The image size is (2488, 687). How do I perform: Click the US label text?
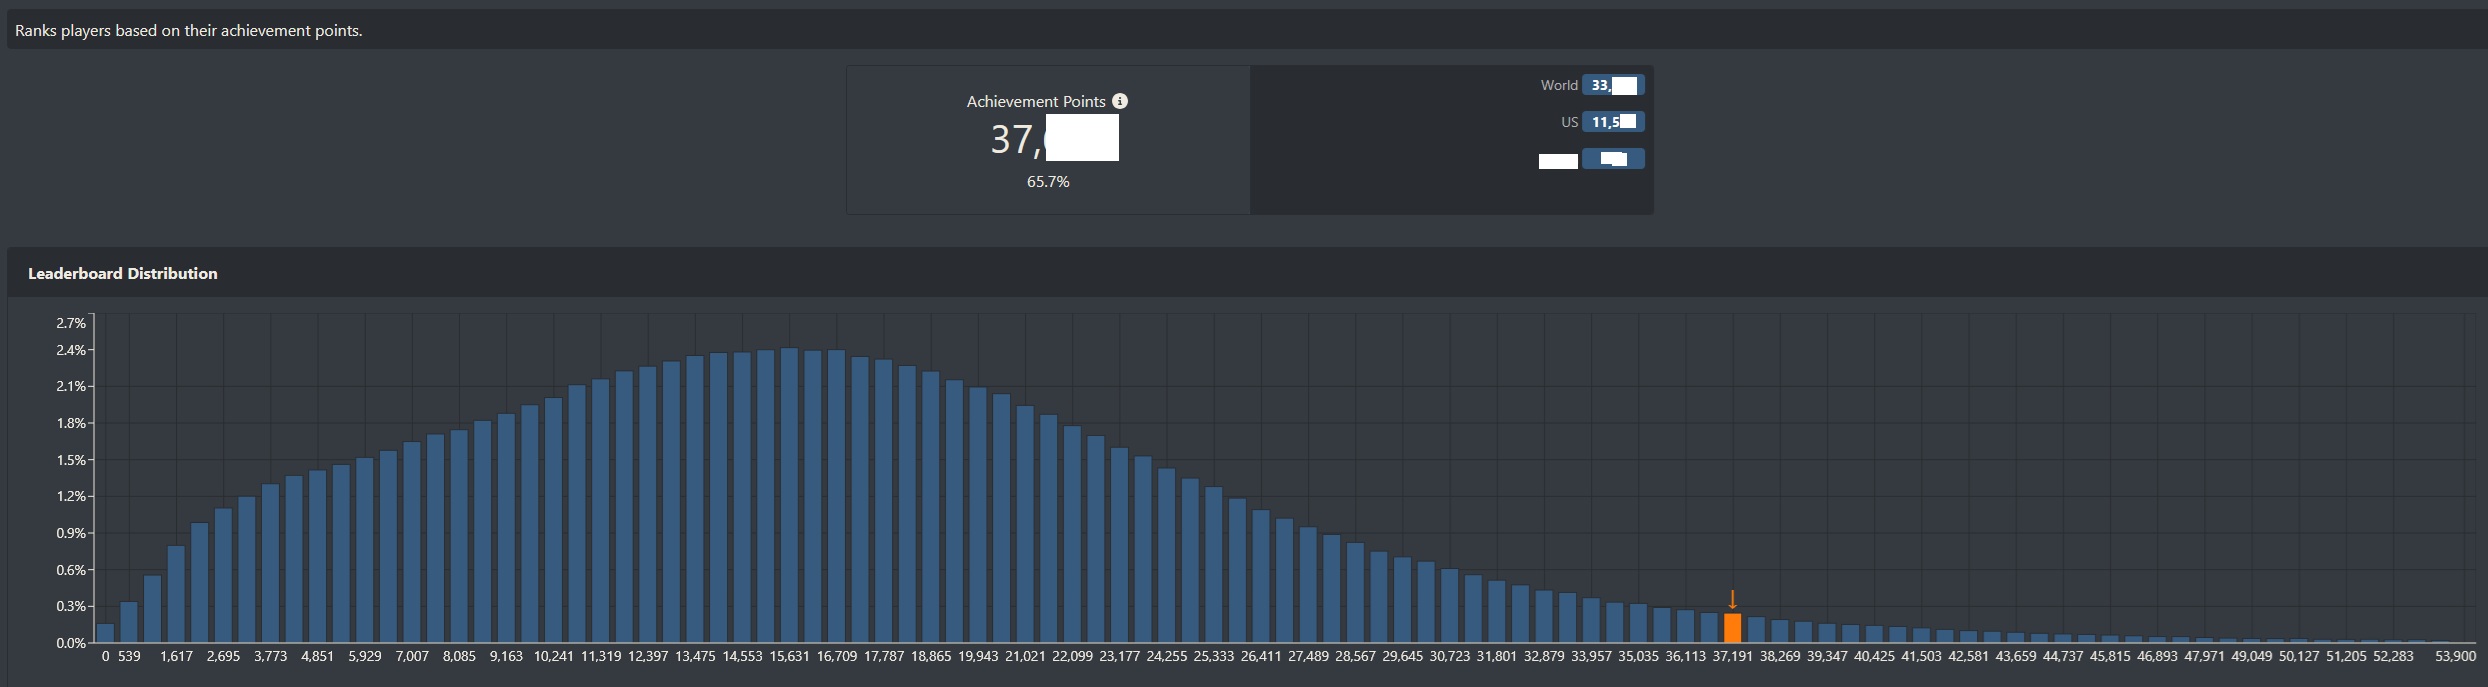[x=1570, y=122]
